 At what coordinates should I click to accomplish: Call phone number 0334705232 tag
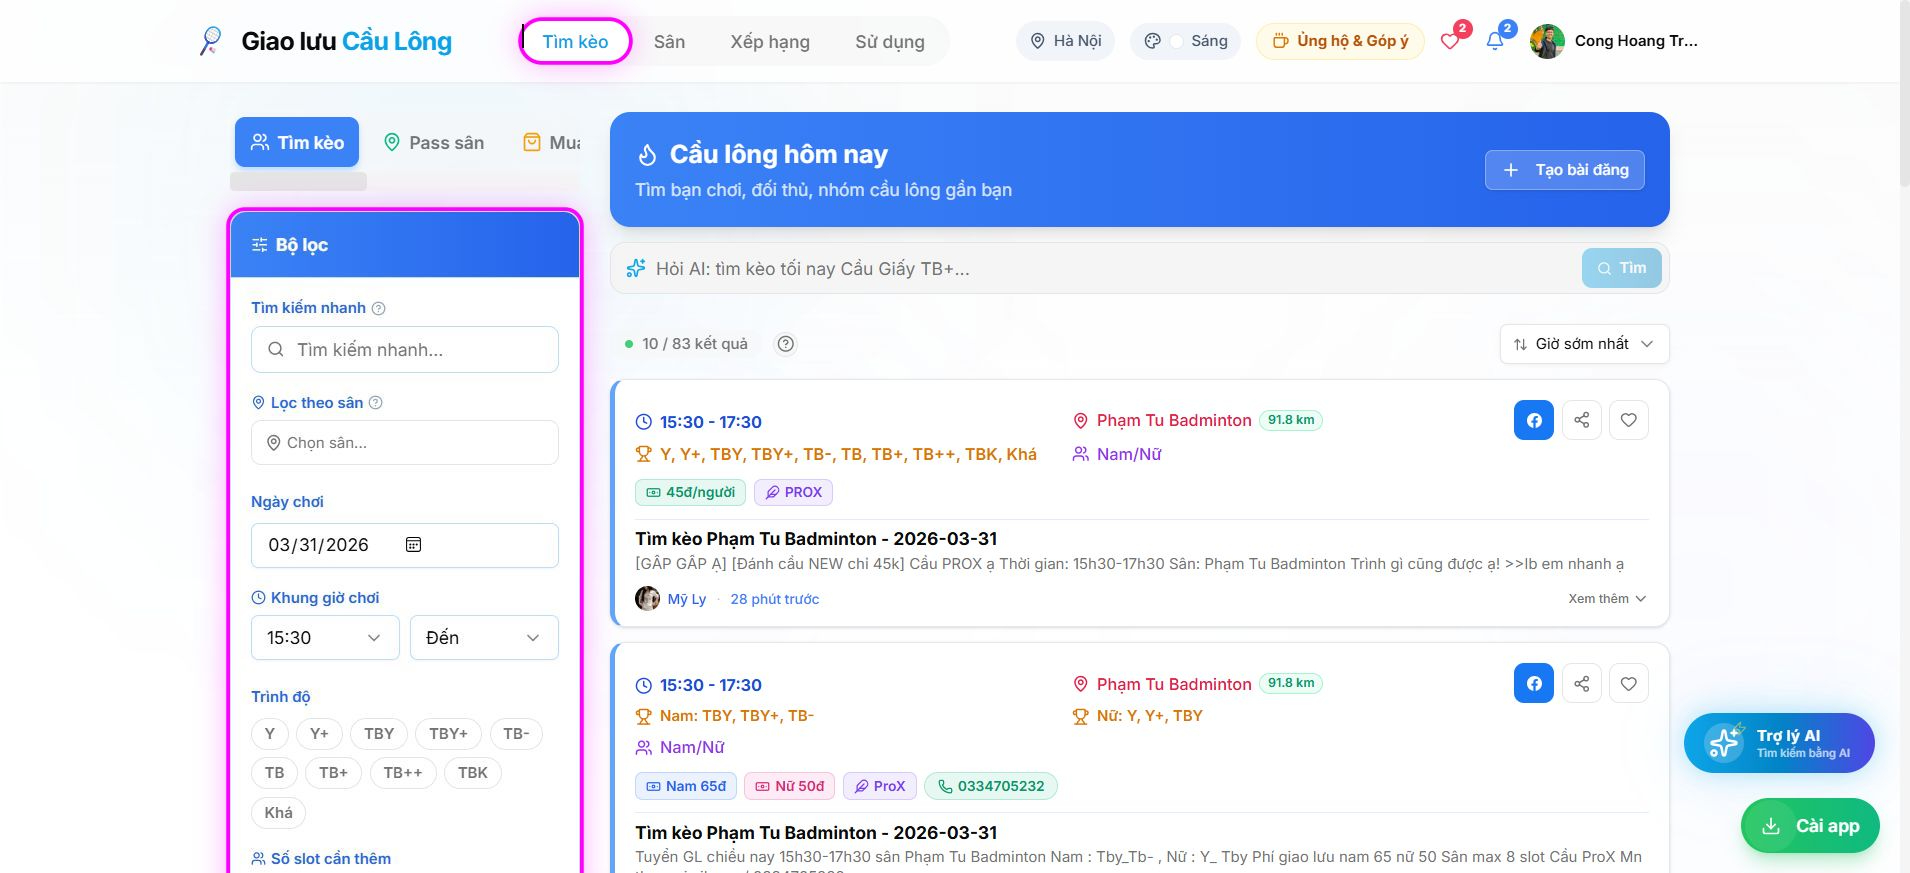click(x=991, y=786)
